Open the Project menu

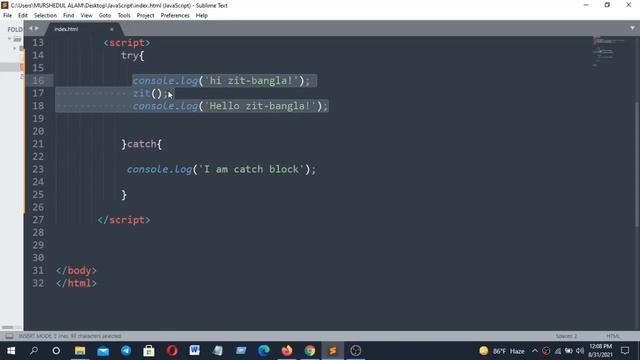click(x=145, y=16)
